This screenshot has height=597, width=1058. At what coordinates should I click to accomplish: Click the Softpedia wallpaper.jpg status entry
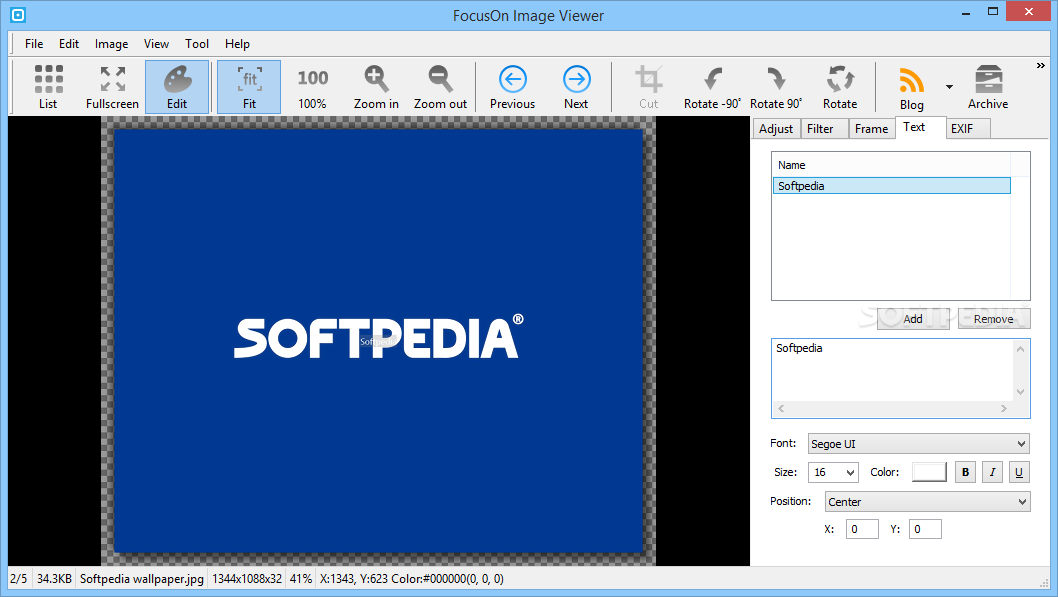(142, 579)
